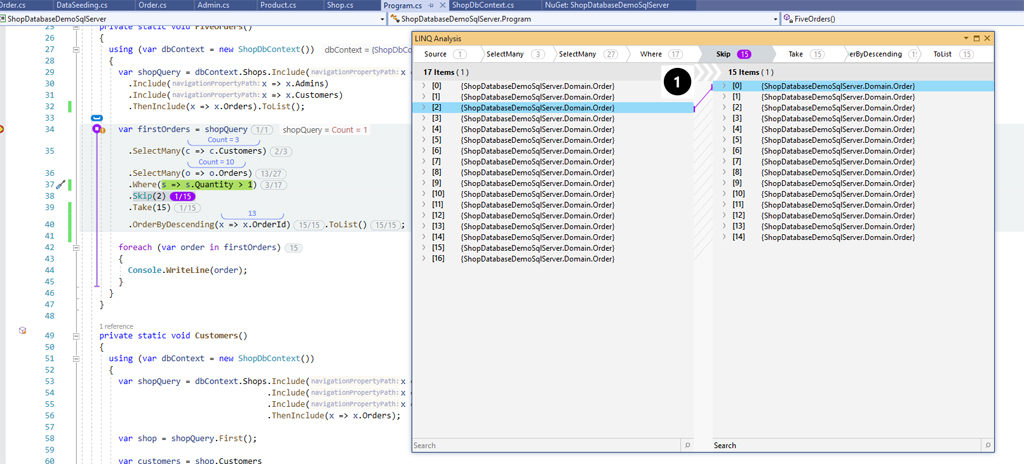Pin the Program.cs editor tab
The width and height of the screenshot is (1024, 464).
pyautogui.click(x=430, y=5)
